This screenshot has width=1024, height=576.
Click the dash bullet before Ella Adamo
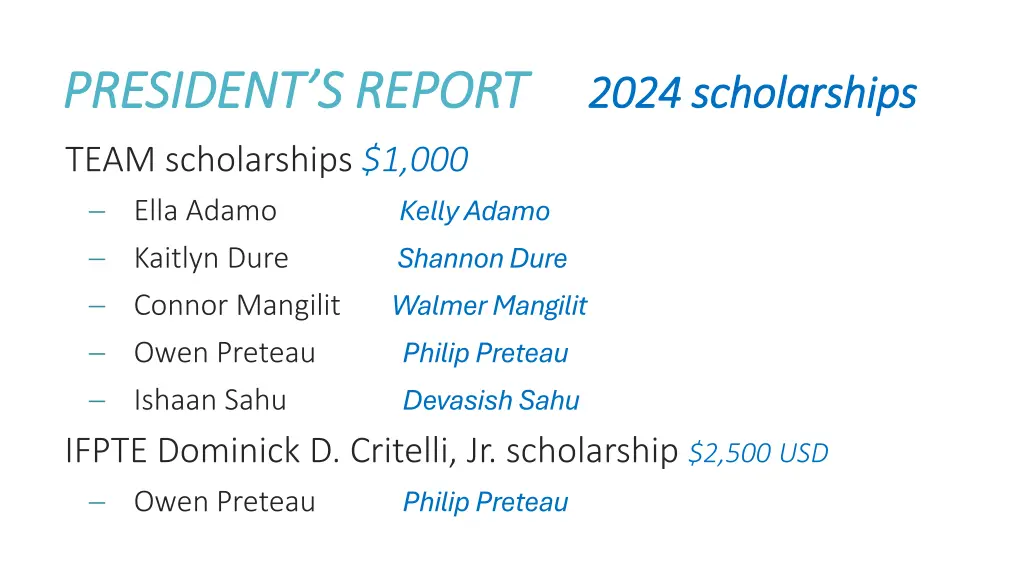point(97,212)
